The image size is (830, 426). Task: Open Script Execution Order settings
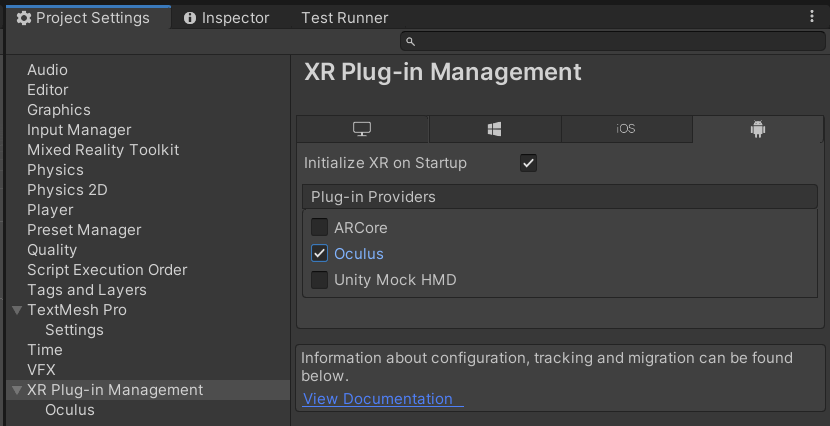(107, 270)
